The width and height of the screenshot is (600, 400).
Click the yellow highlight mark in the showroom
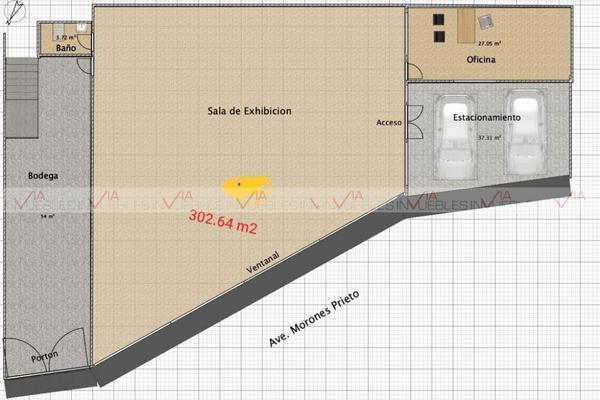pyautogui.click(x=245, y=185)
